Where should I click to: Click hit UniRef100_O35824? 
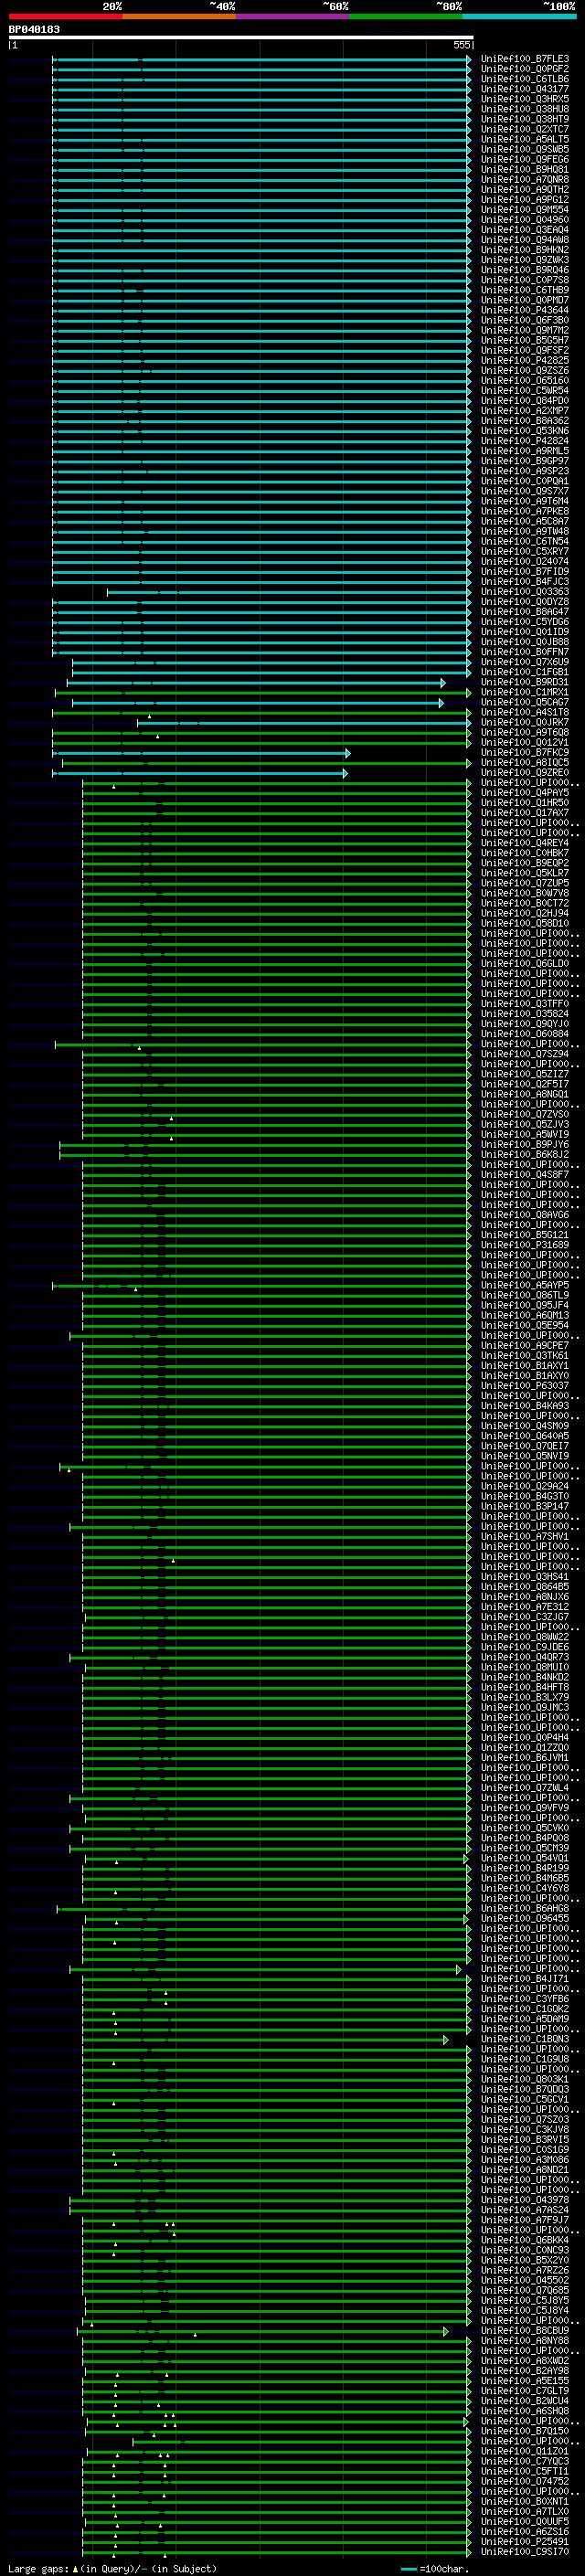[x=524, y=1014]
